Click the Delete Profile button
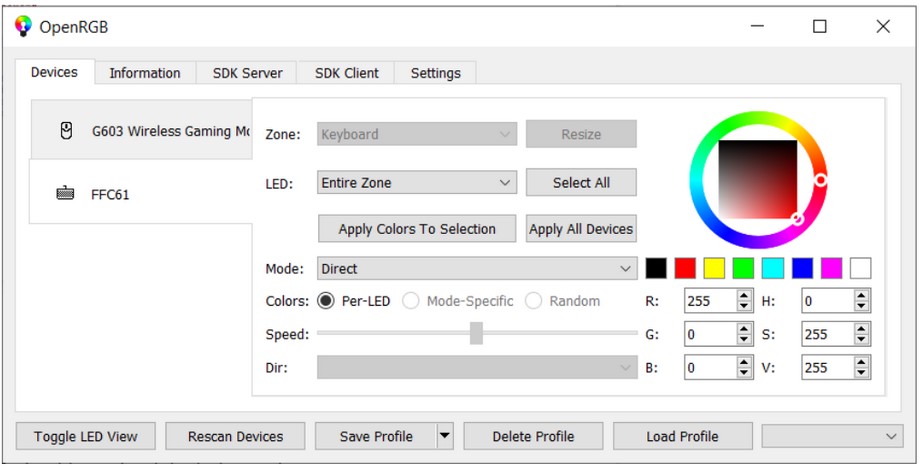Screen dimensions: 920x468 click(533, 436)
